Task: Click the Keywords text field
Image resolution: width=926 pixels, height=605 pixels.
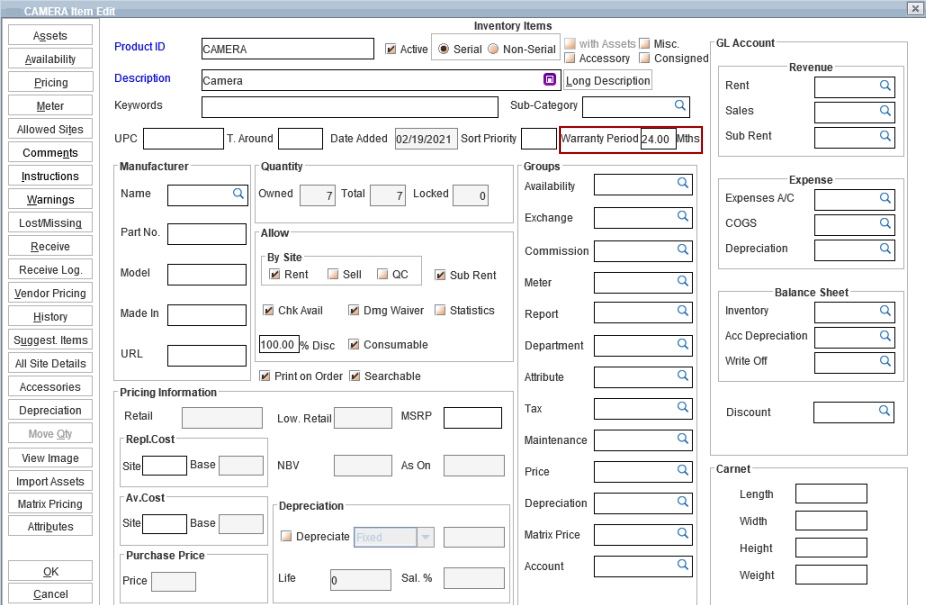Action: tap(349, 107)
